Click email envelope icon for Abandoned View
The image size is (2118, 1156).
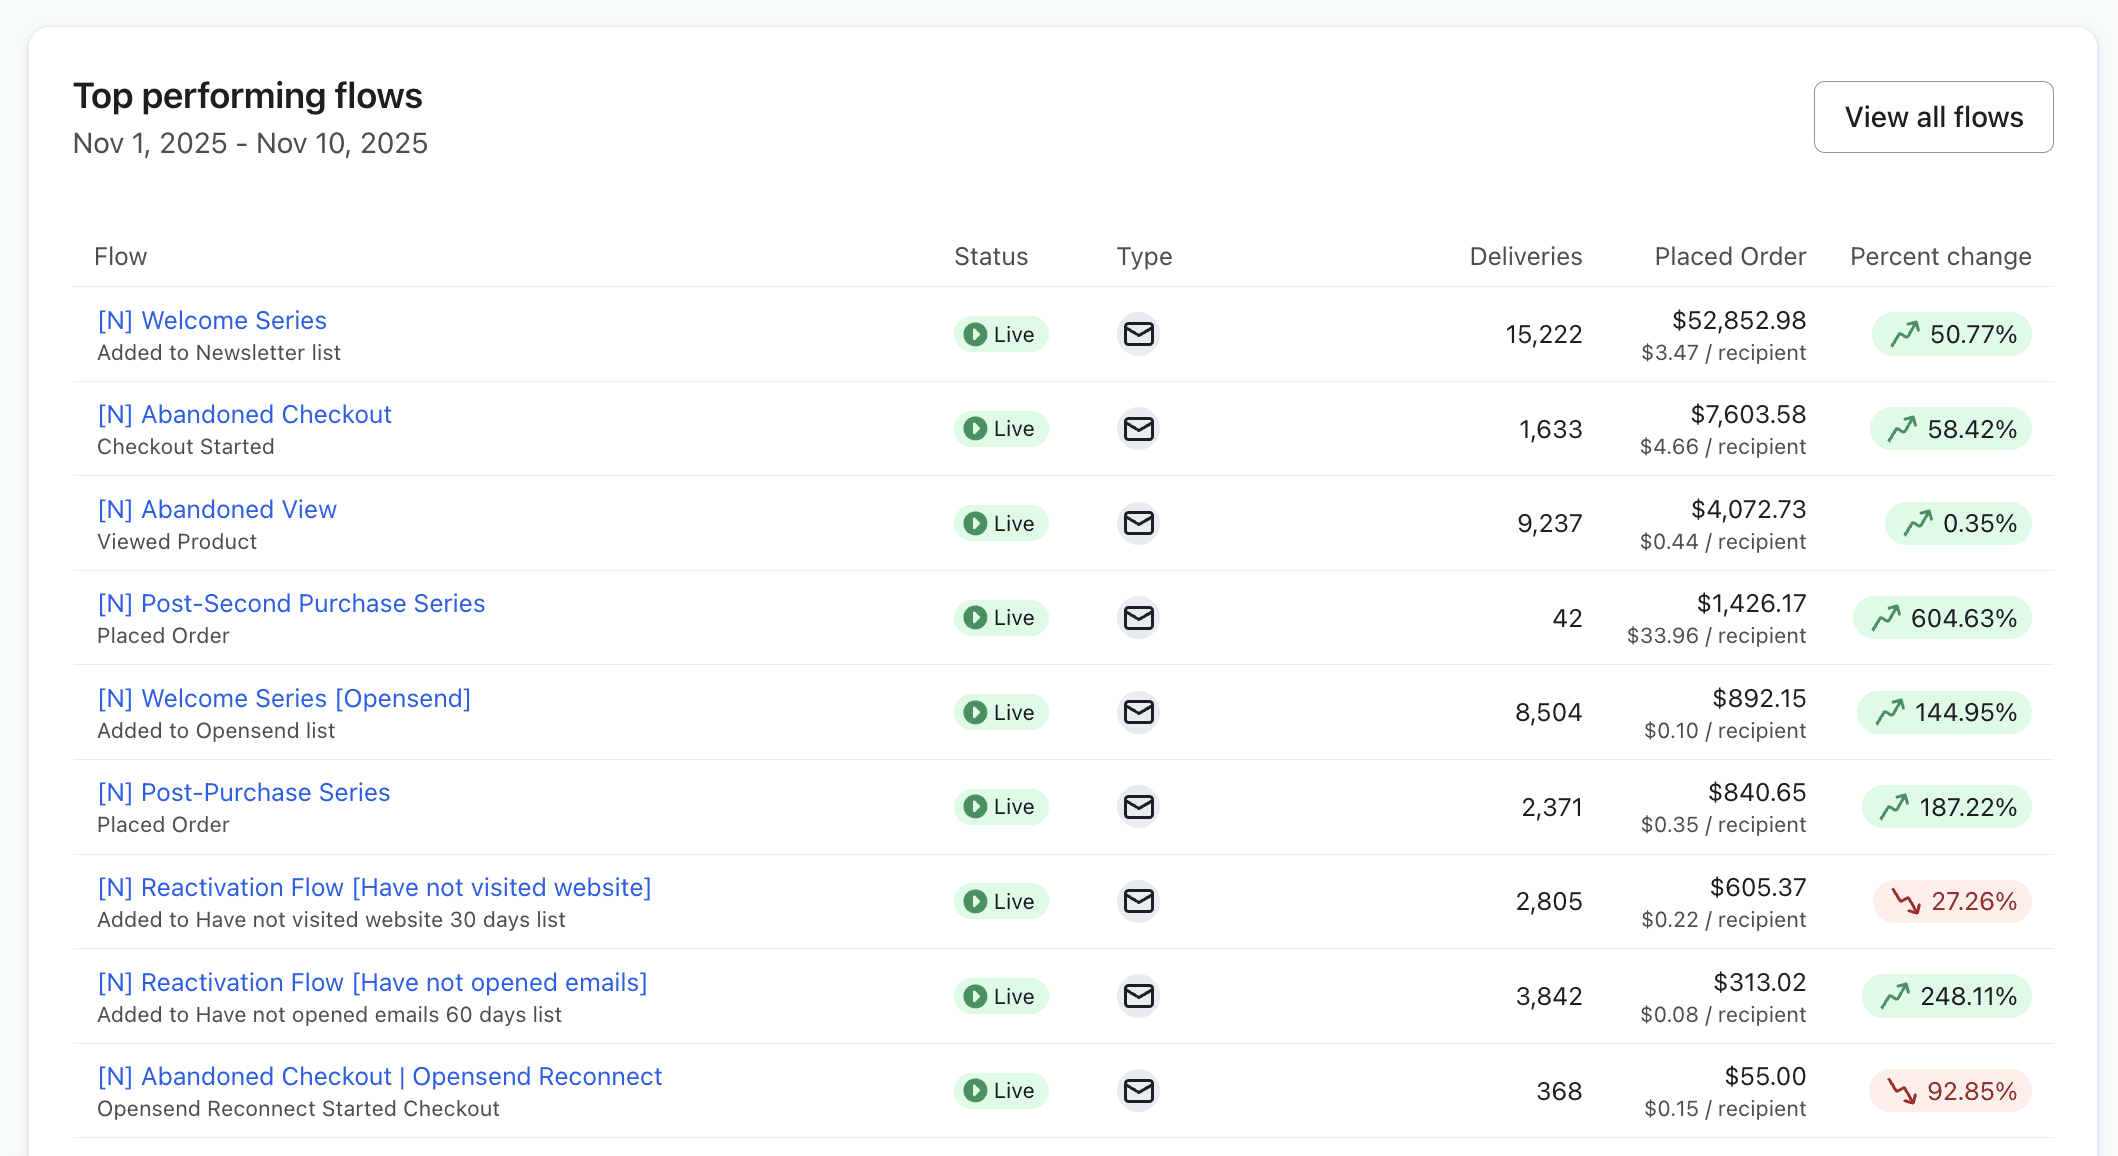[1138, 523]
